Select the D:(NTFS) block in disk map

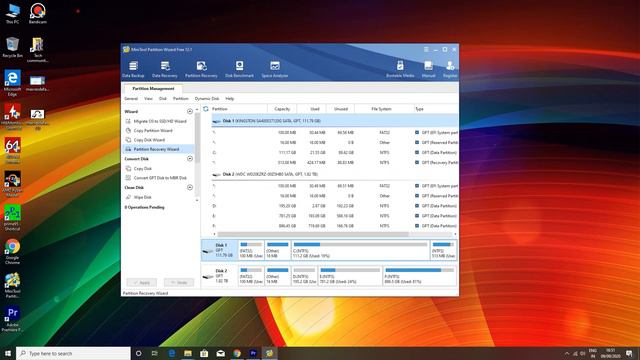[x=304, y=276]
